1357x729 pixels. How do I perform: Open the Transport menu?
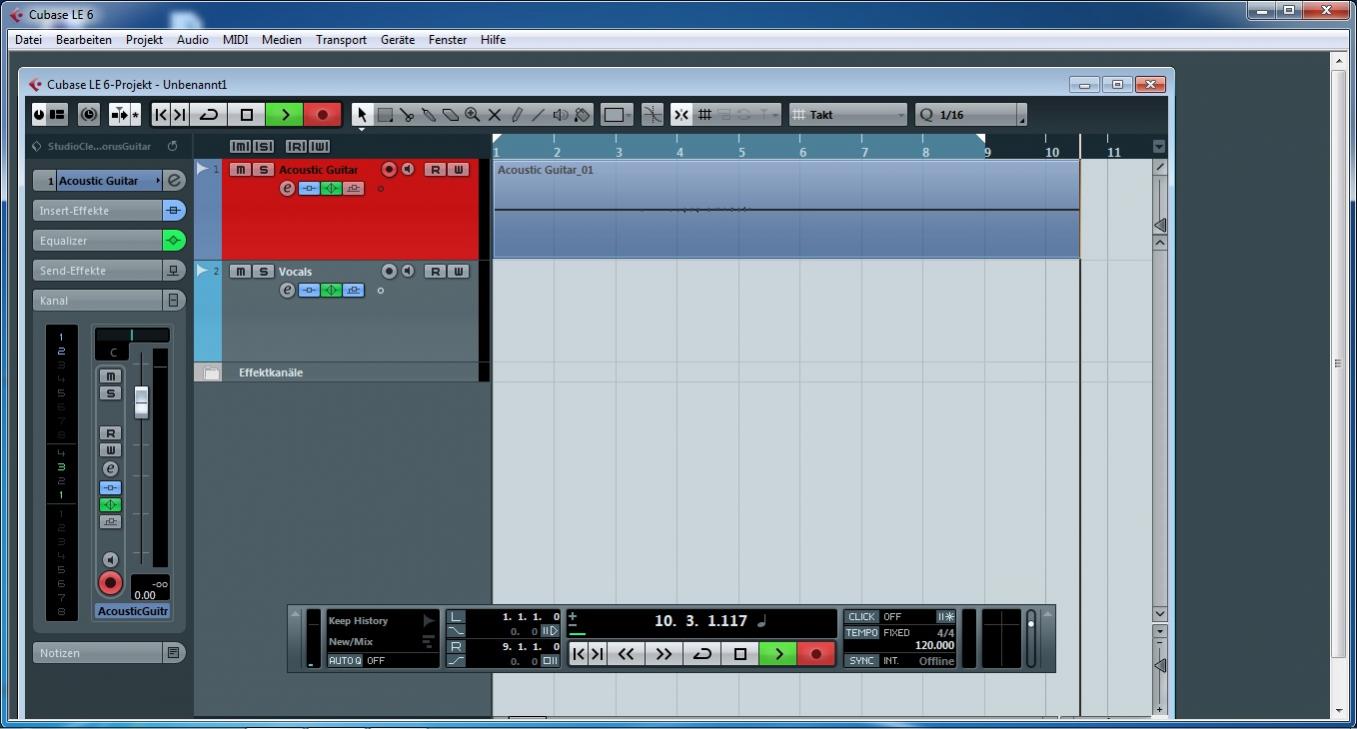(x=341, y=40)
